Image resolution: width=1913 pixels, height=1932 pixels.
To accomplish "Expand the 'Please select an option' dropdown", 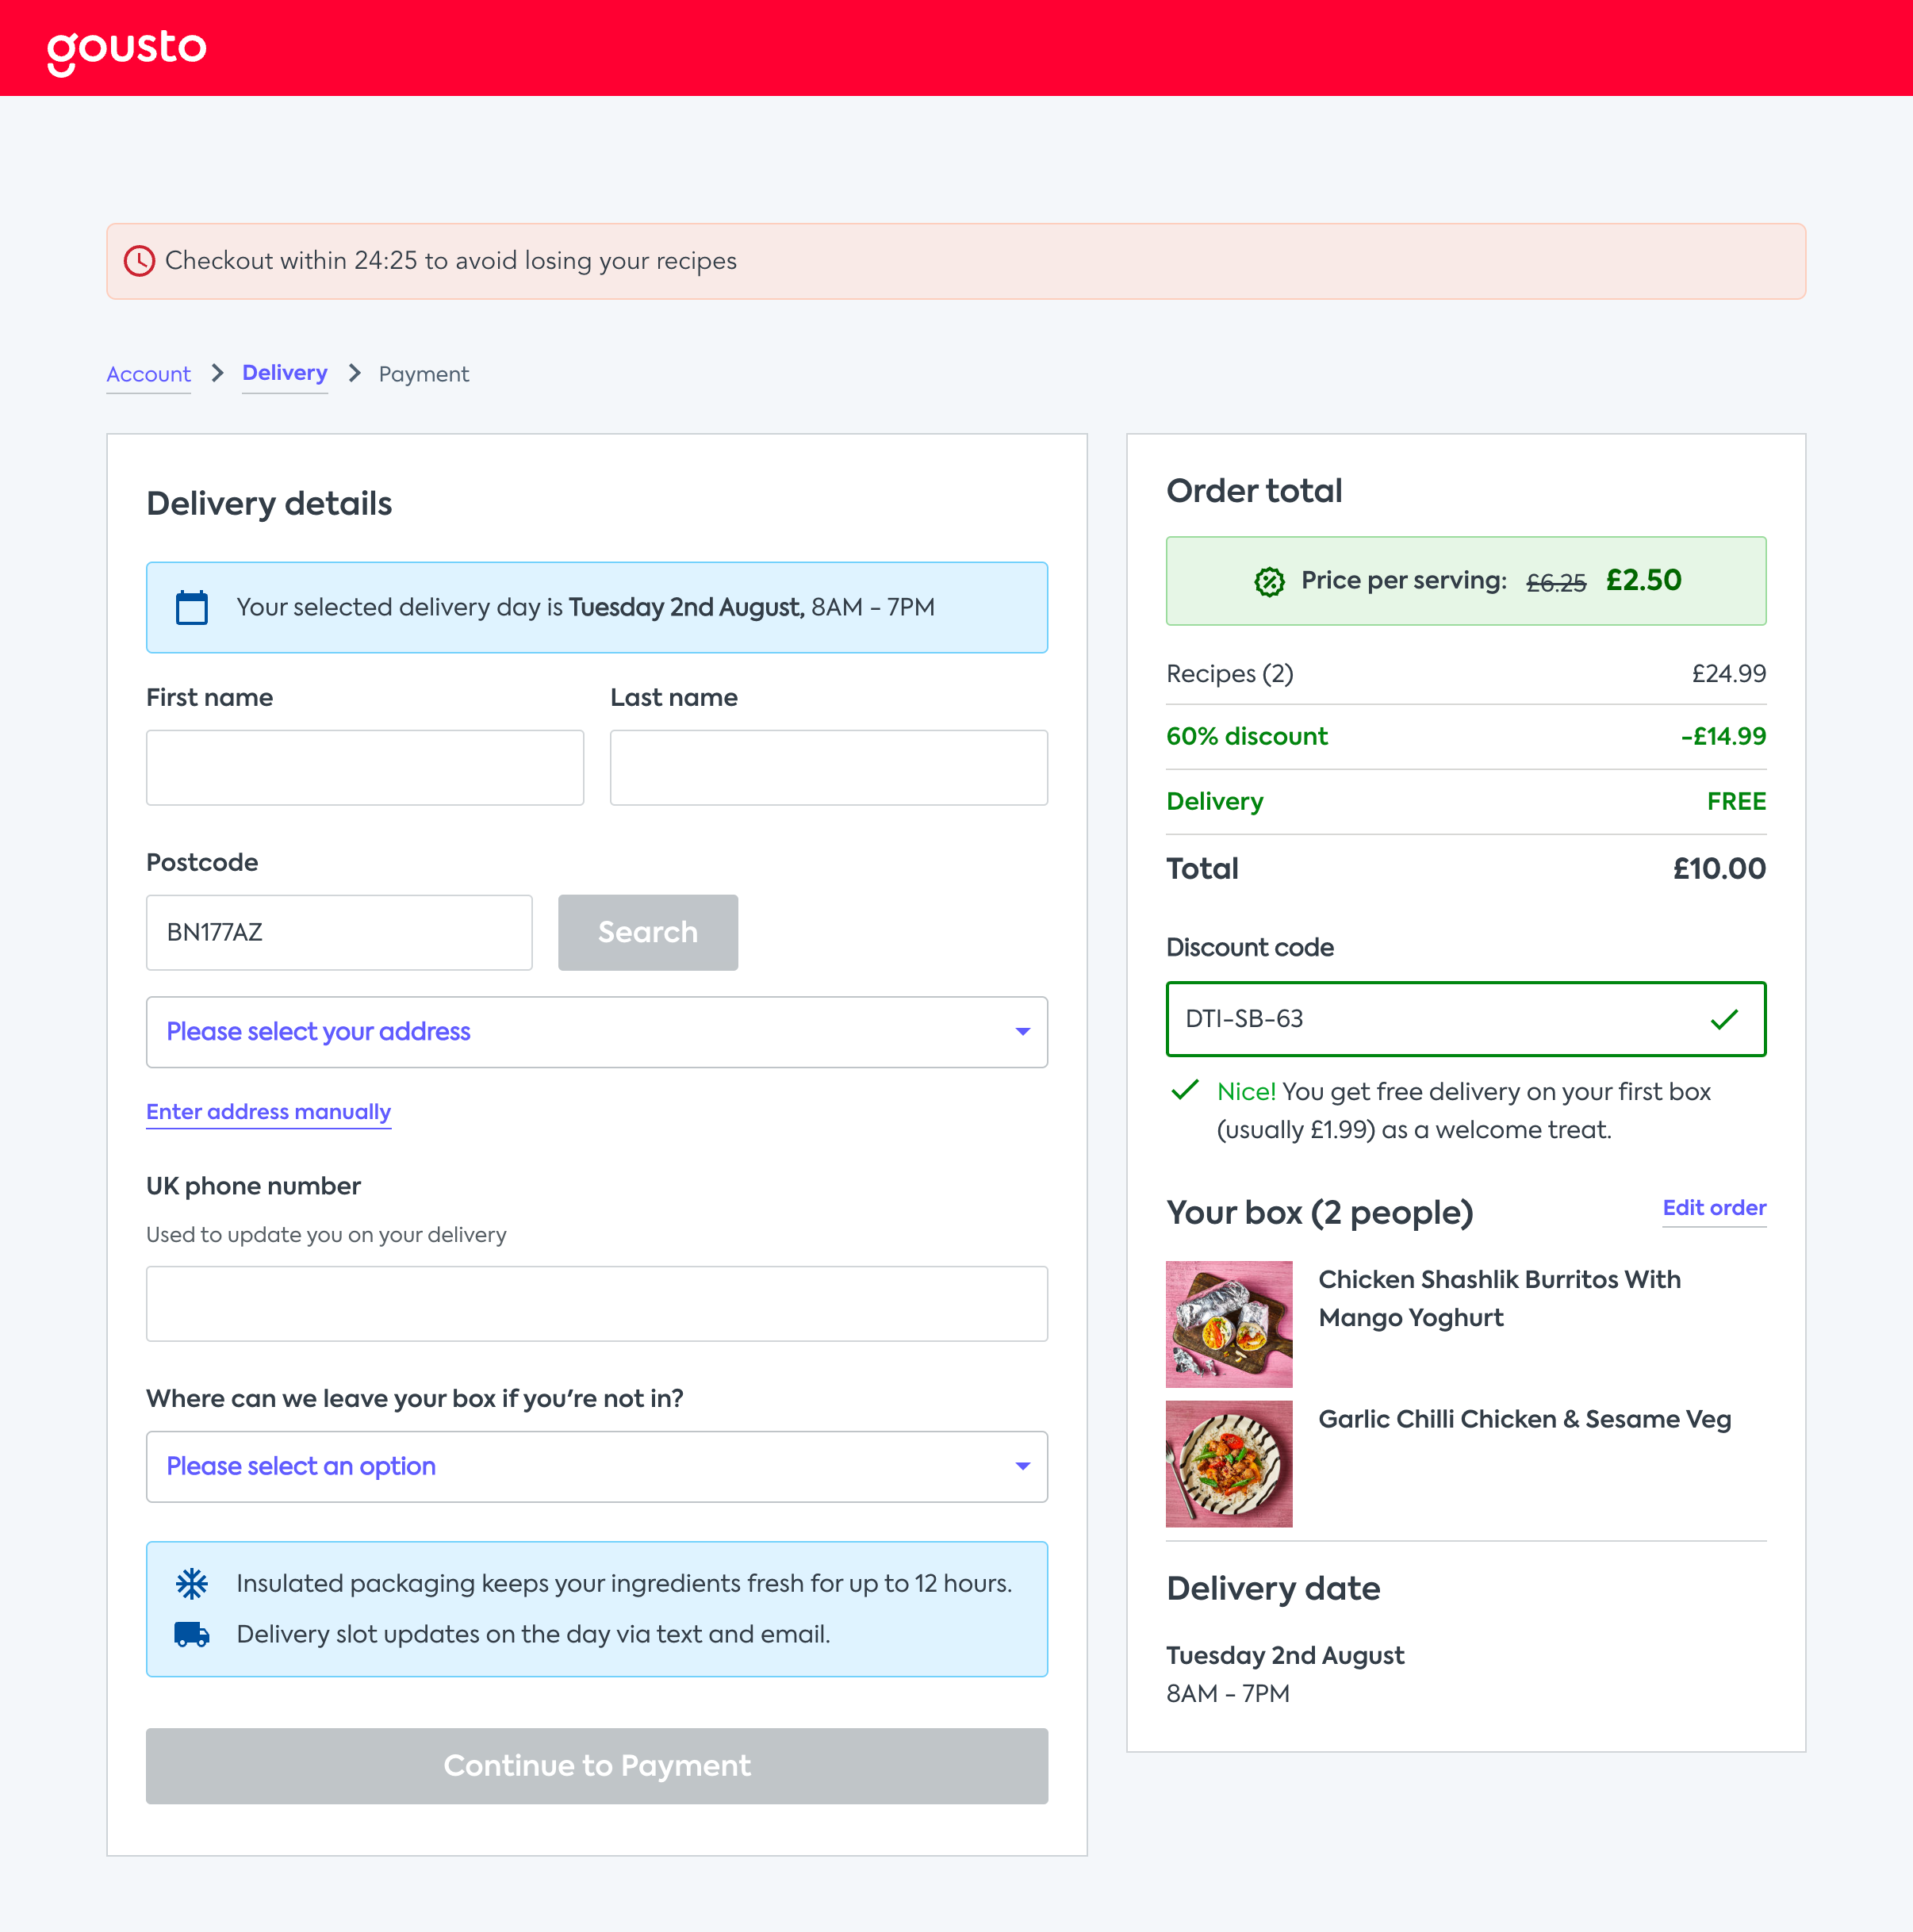I will 596,1467.
